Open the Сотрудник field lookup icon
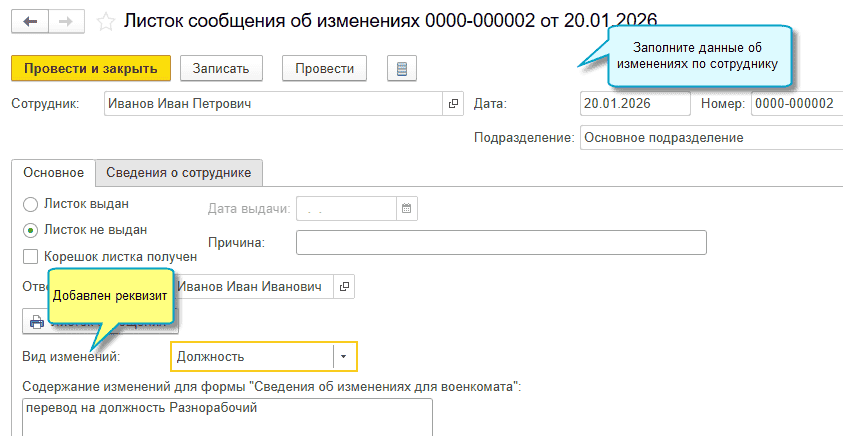 tap(452, 104)
